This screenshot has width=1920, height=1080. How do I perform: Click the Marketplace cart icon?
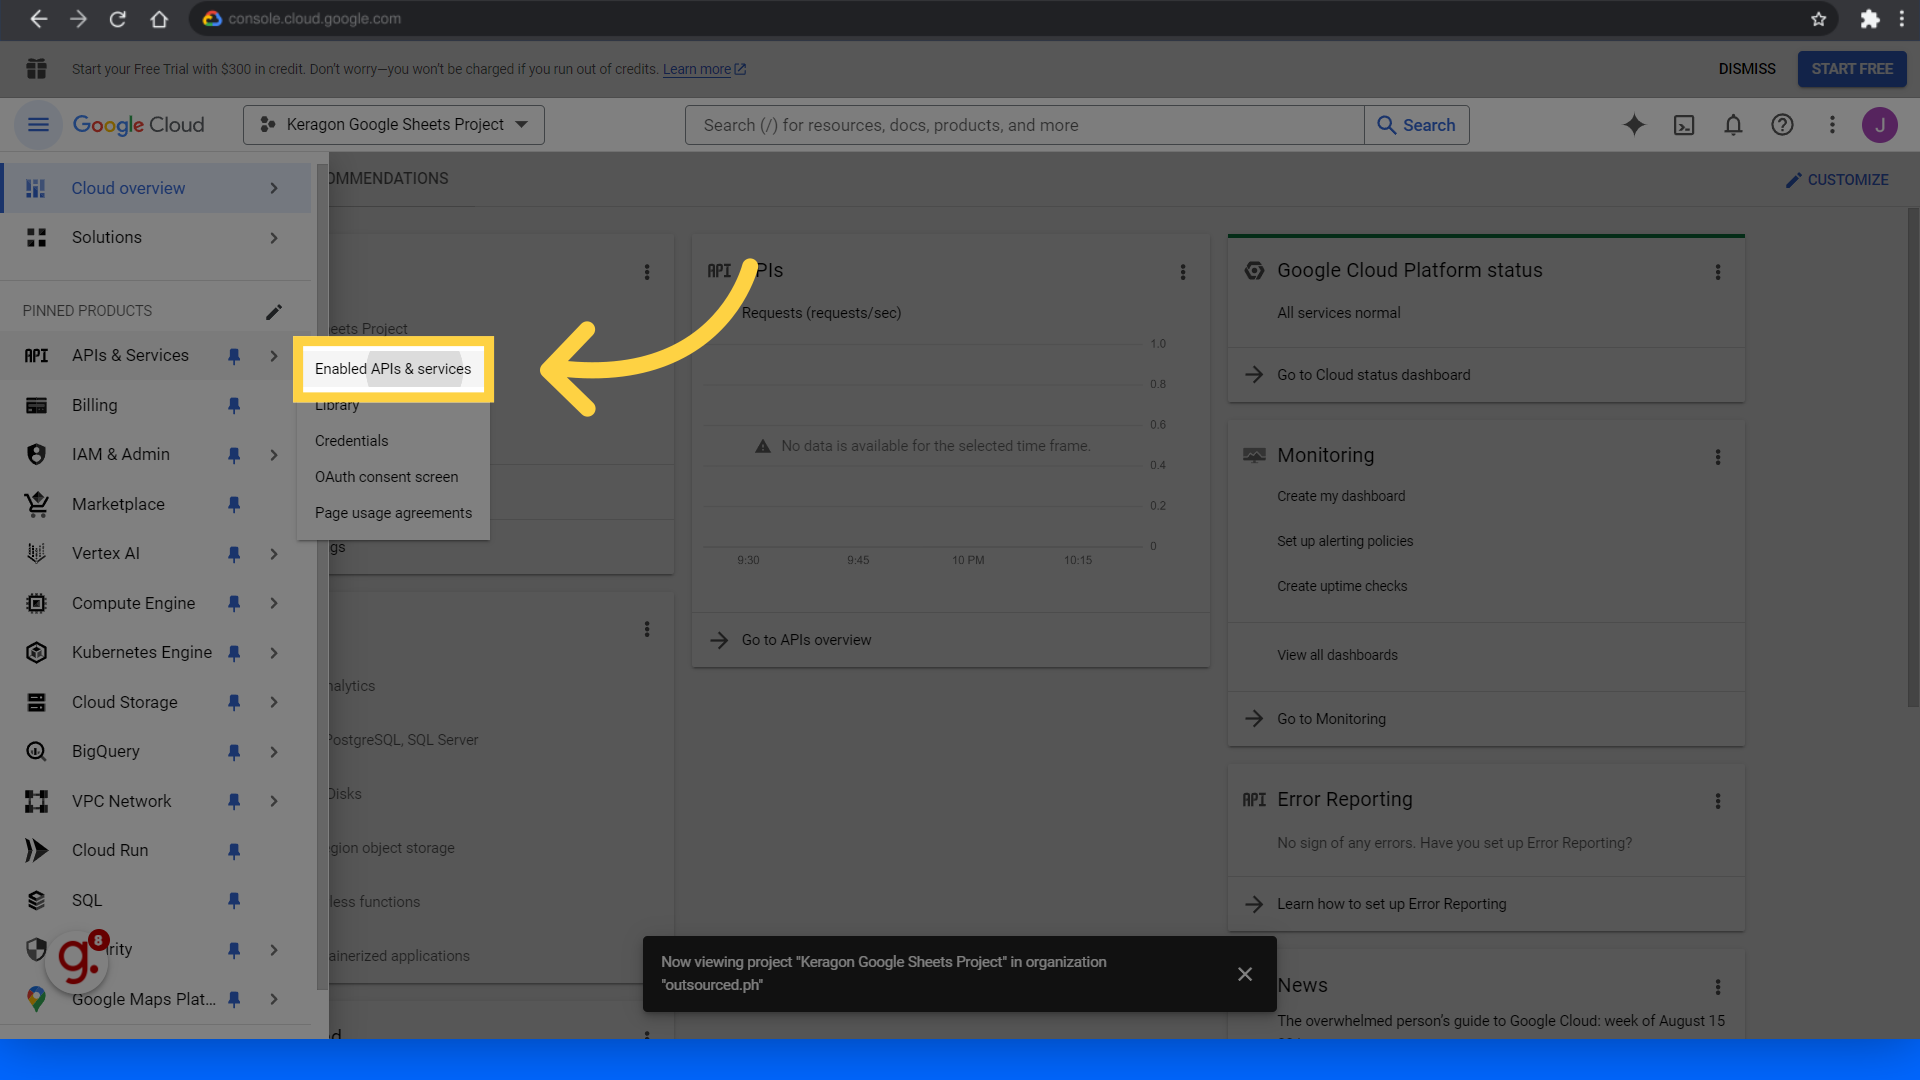pos(36,504)
